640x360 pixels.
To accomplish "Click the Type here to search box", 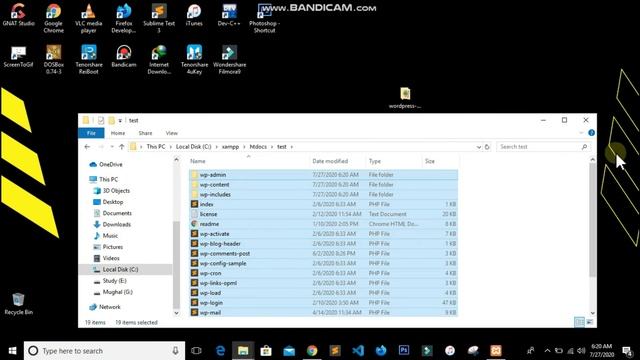I will click(105, 351).
